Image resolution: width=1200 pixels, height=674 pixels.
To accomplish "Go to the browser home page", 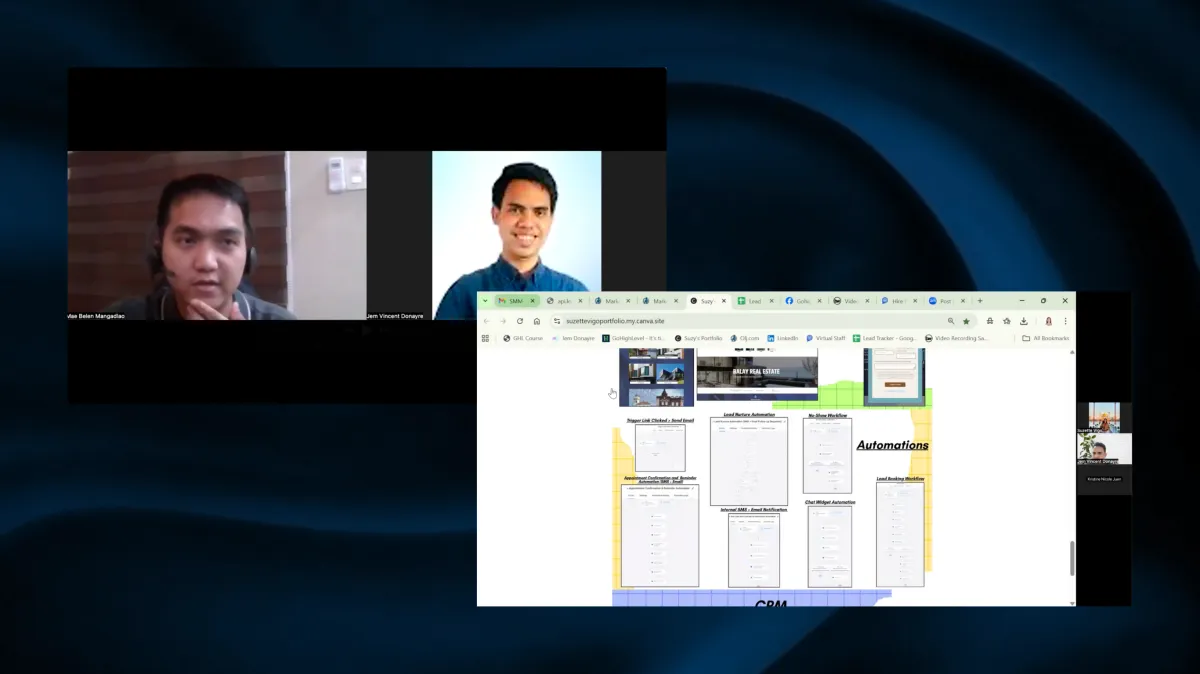I will click(x=537, y=321).
